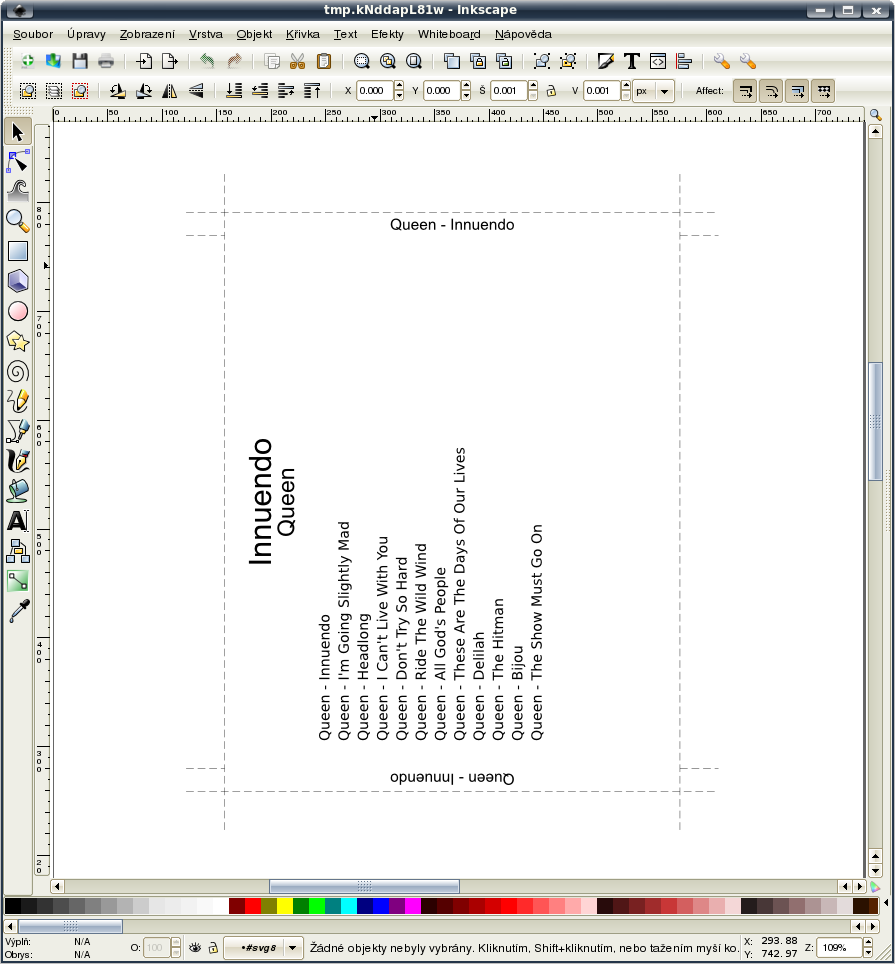Undo the last action

pos(208,61)
